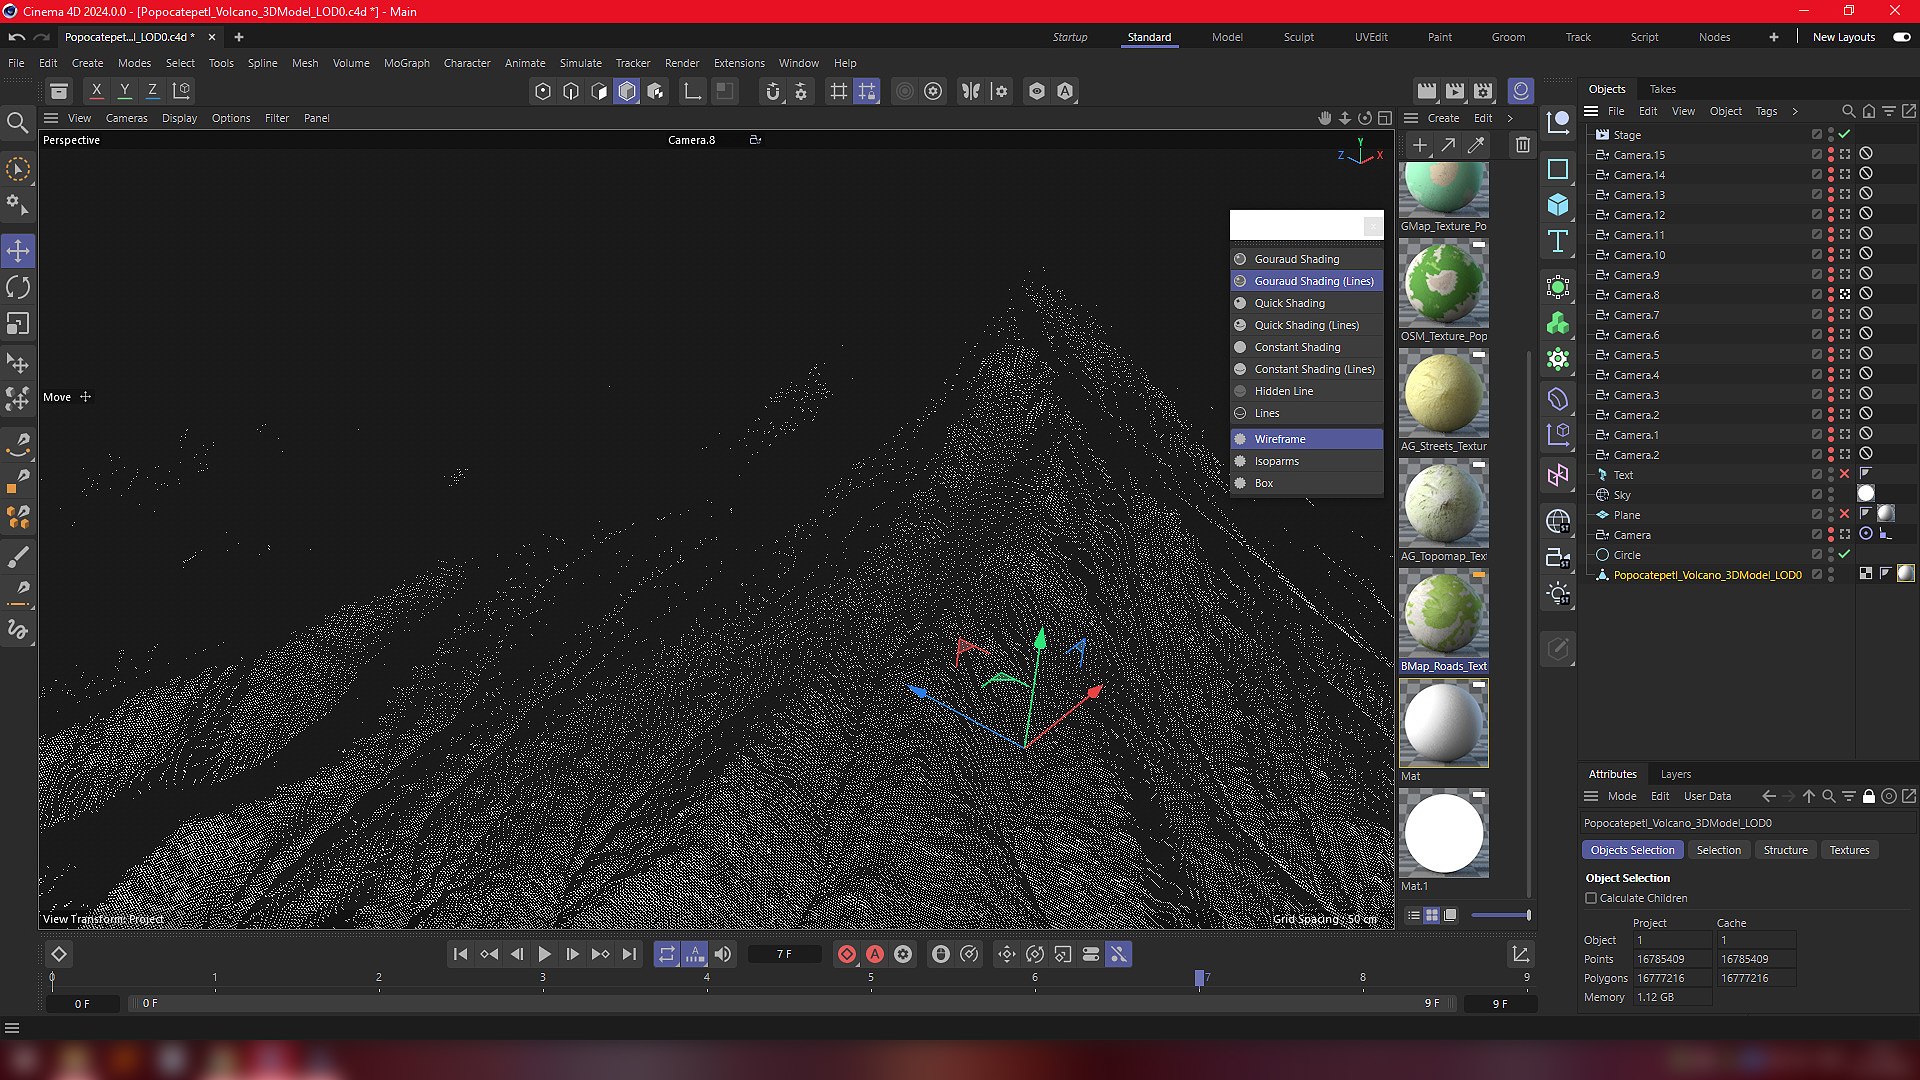Undo last action arrow

pyautogui.click(x=17, y=37)
